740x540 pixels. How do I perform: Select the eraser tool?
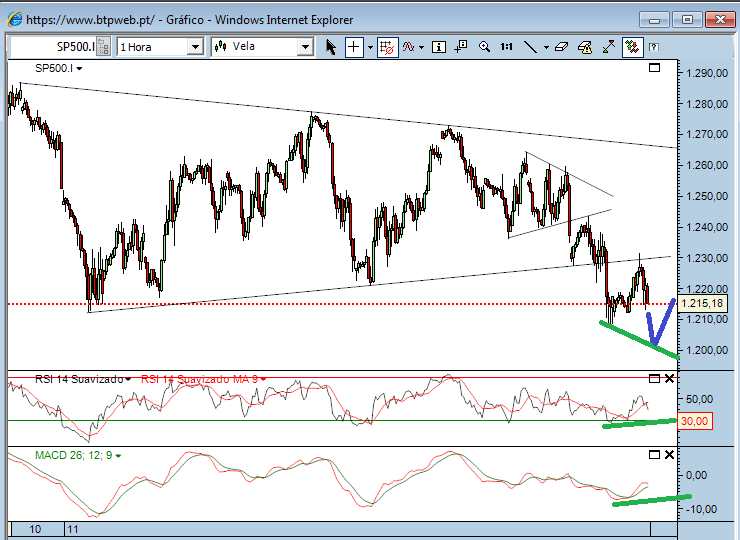561,47
